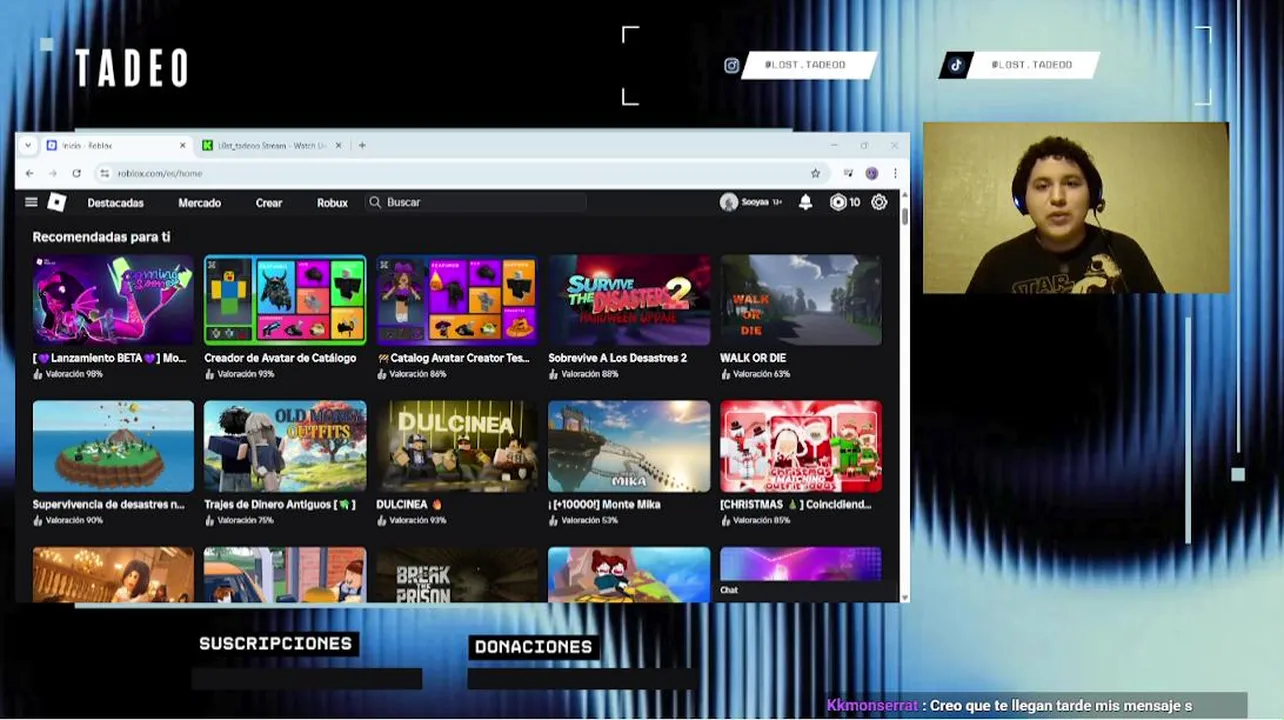Open the Crear menu
1284x720 pixels.
(269, 202)
